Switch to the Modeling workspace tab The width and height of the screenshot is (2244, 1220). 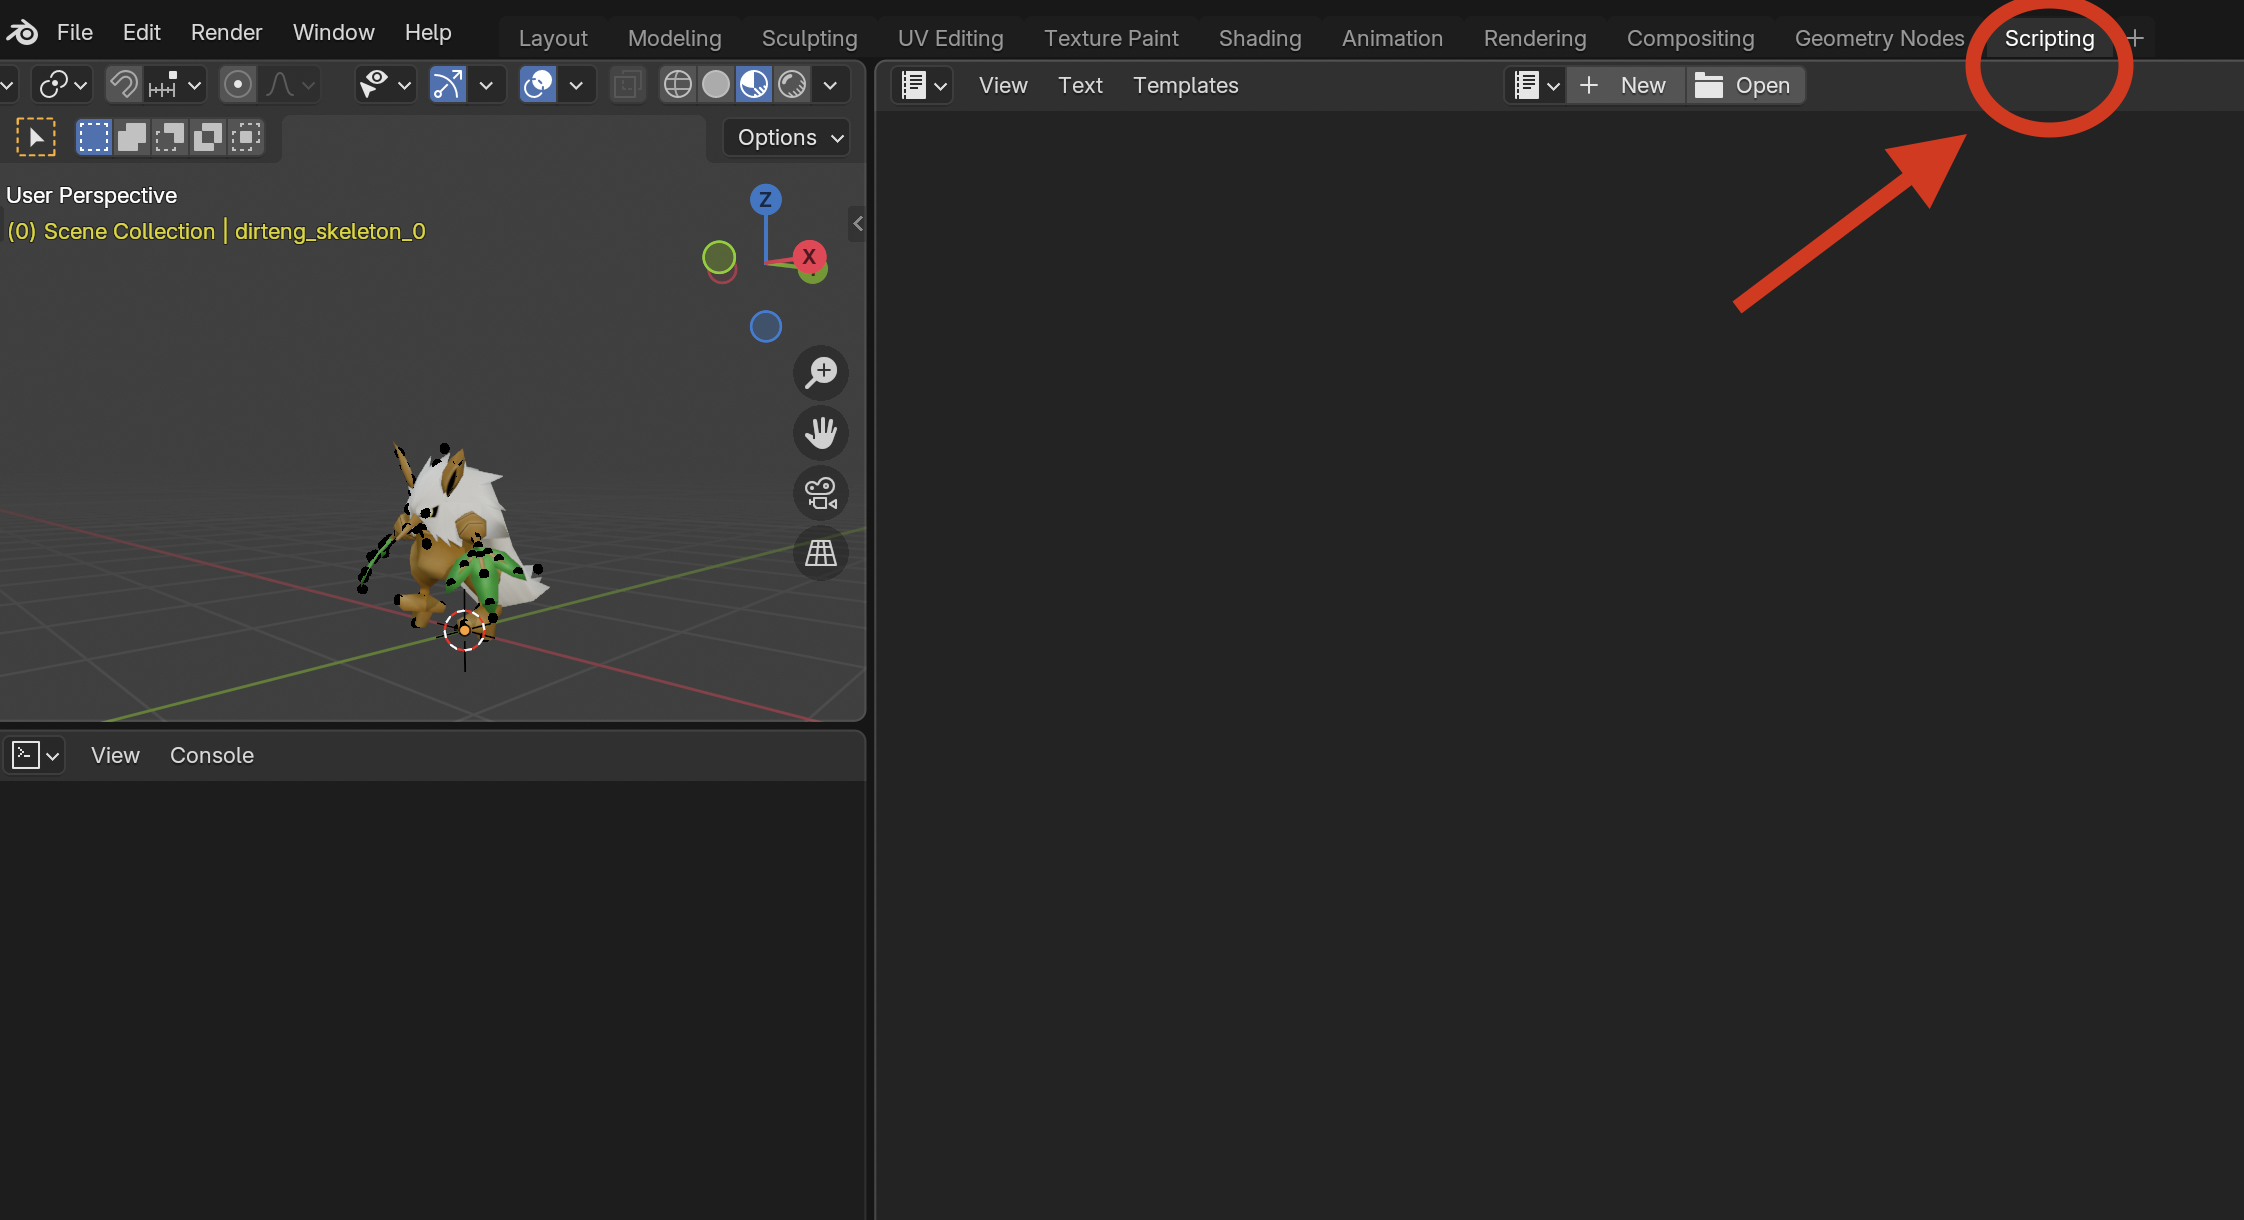point(674,39)
